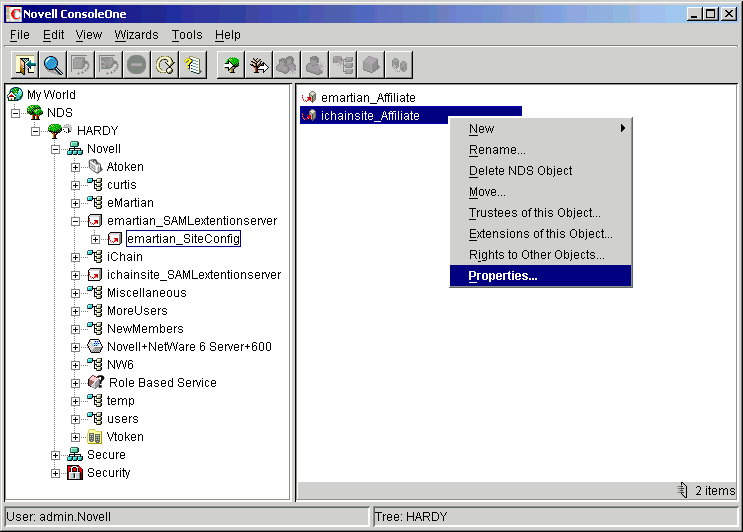Click the bare tree arrow toolbar icon
The image size is (743, 532).
click(x=259, y=65)
